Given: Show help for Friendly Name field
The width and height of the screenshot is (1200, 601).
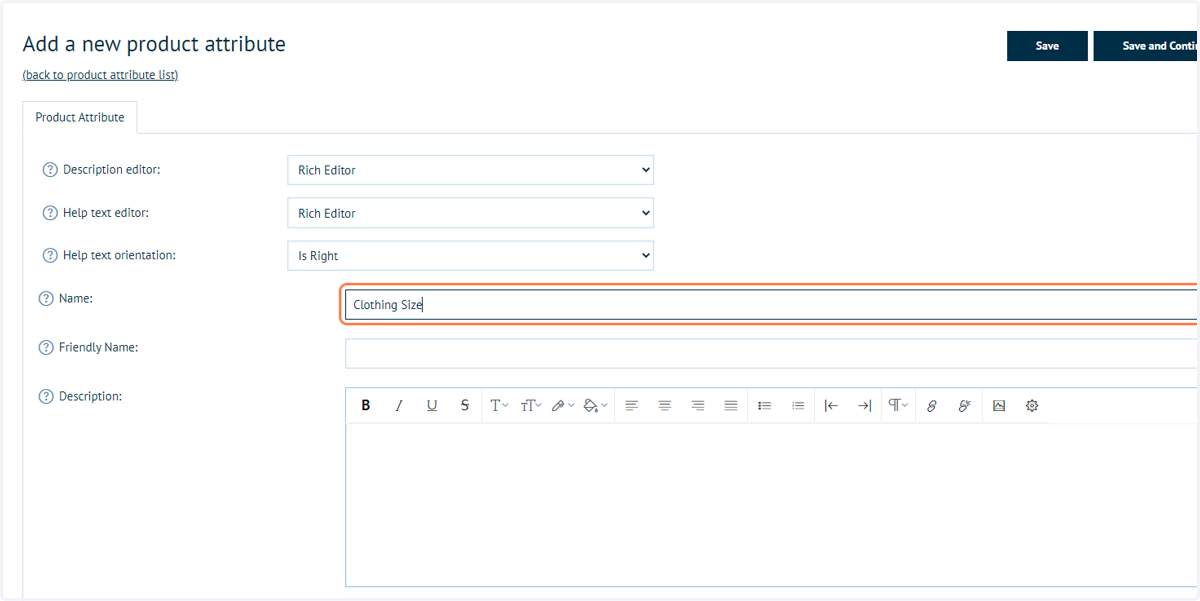Looking at the screenshot, I should pyautogui.click(x=46, y=348).
